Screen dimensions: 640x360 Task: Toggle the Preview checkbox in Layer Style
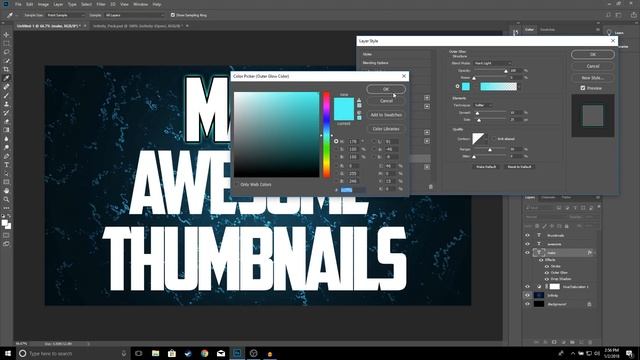(x=583, y=88)
